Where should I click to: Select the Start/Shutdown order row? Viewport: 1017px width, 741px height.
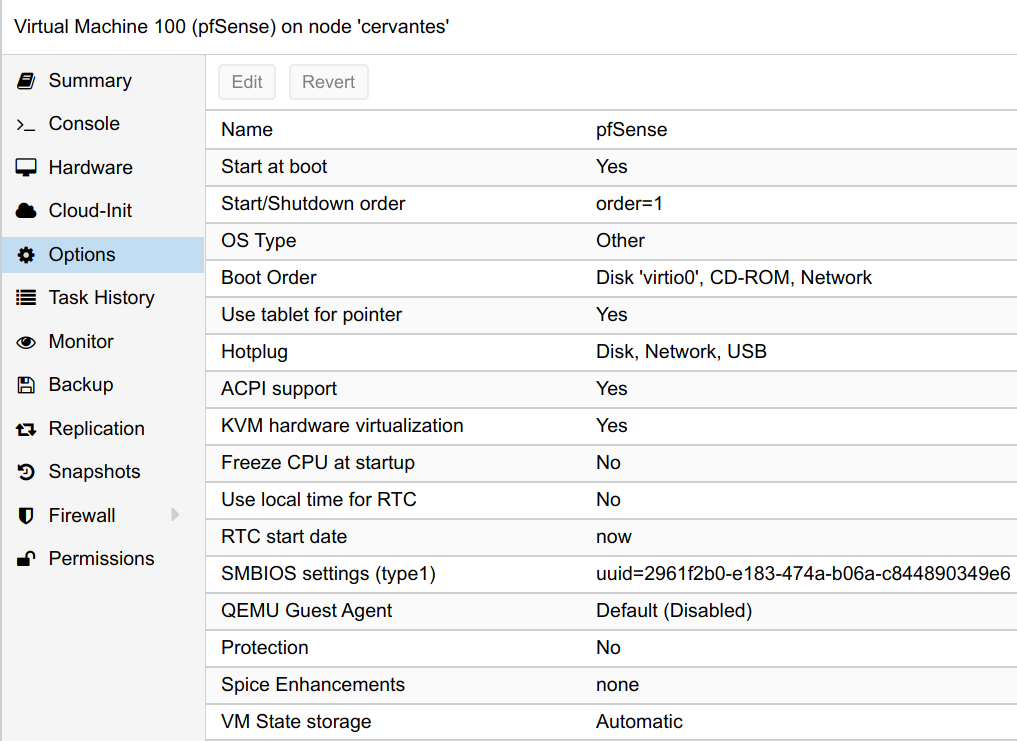(x=612, y=204)
